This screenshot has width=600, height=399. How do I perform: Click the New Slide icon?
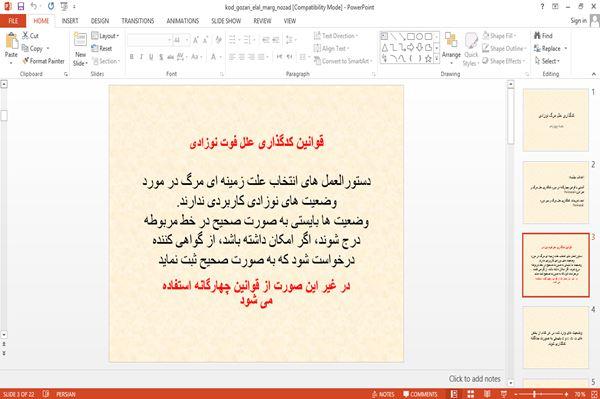coord(80,40)
